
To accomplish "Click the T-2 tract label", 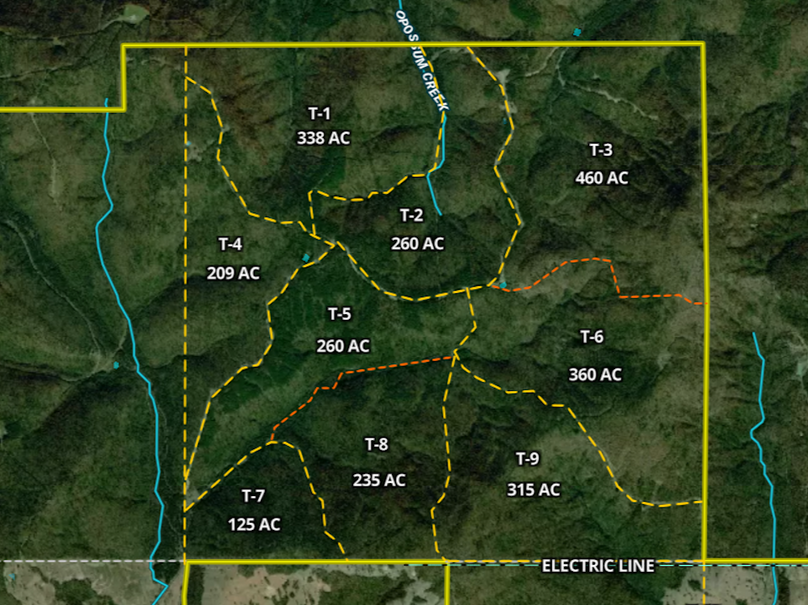I will click(411, 215).
